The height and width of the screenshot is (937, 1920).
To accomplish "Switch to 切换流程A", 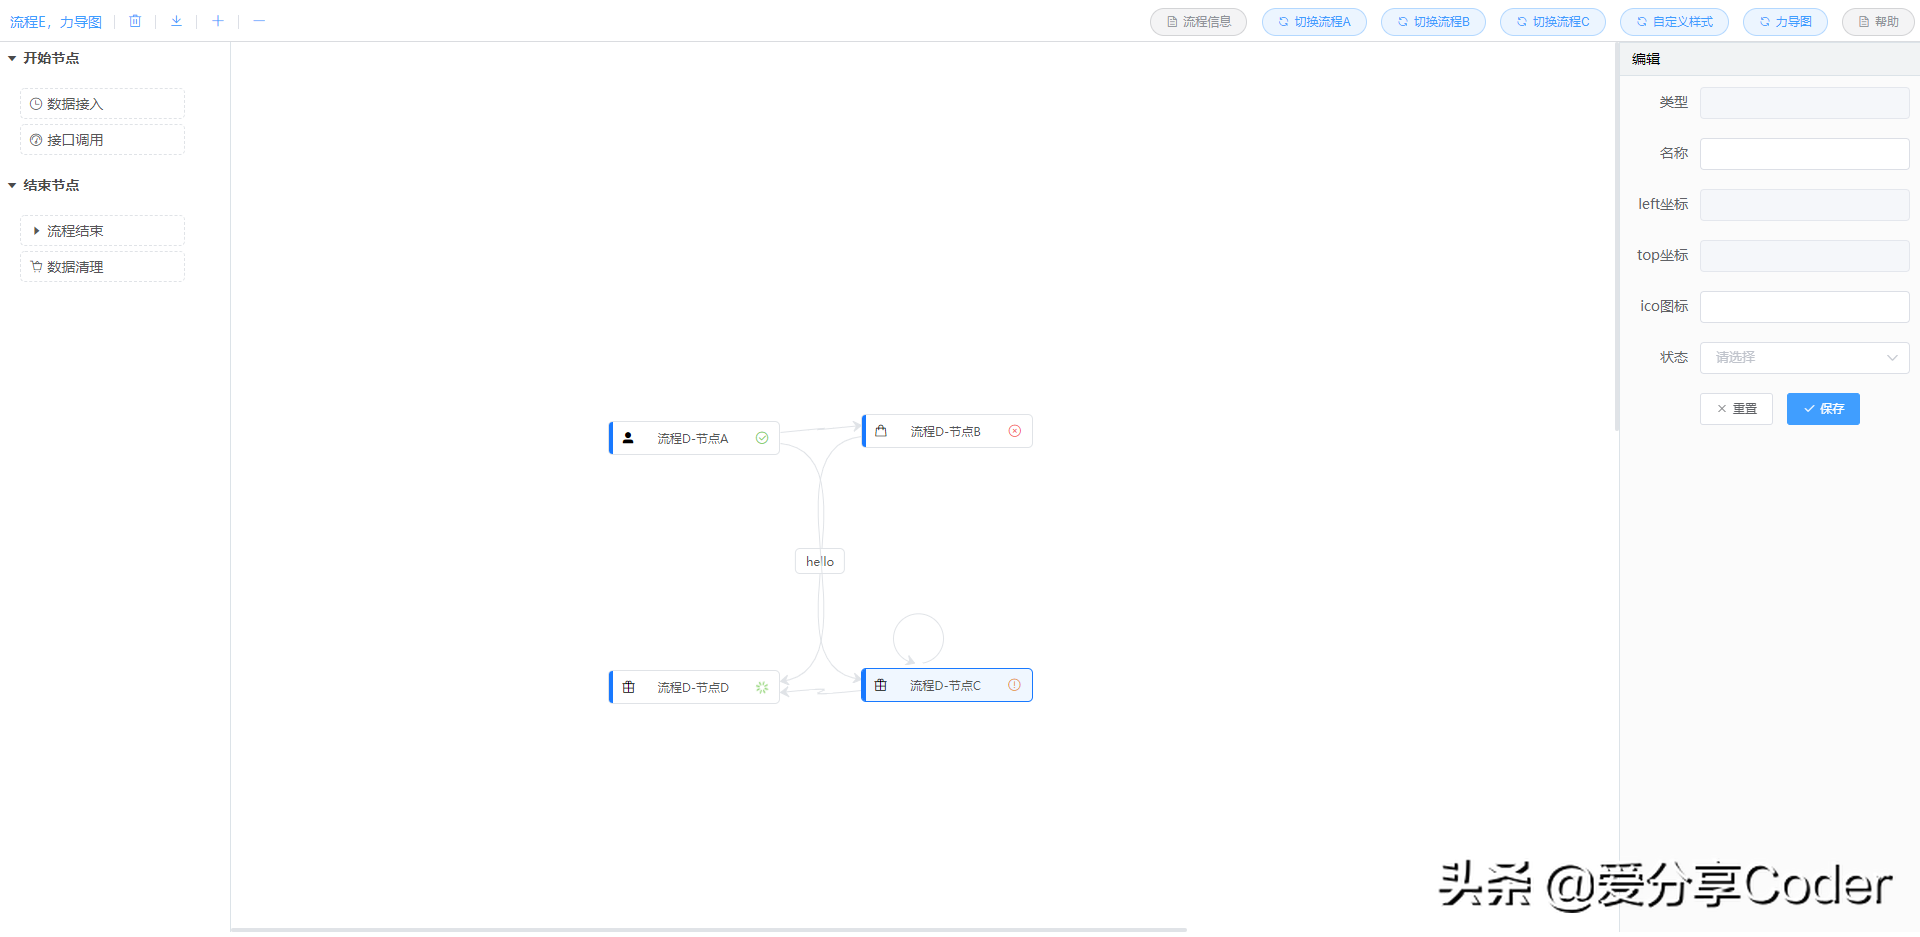I will click(1314, 22).
